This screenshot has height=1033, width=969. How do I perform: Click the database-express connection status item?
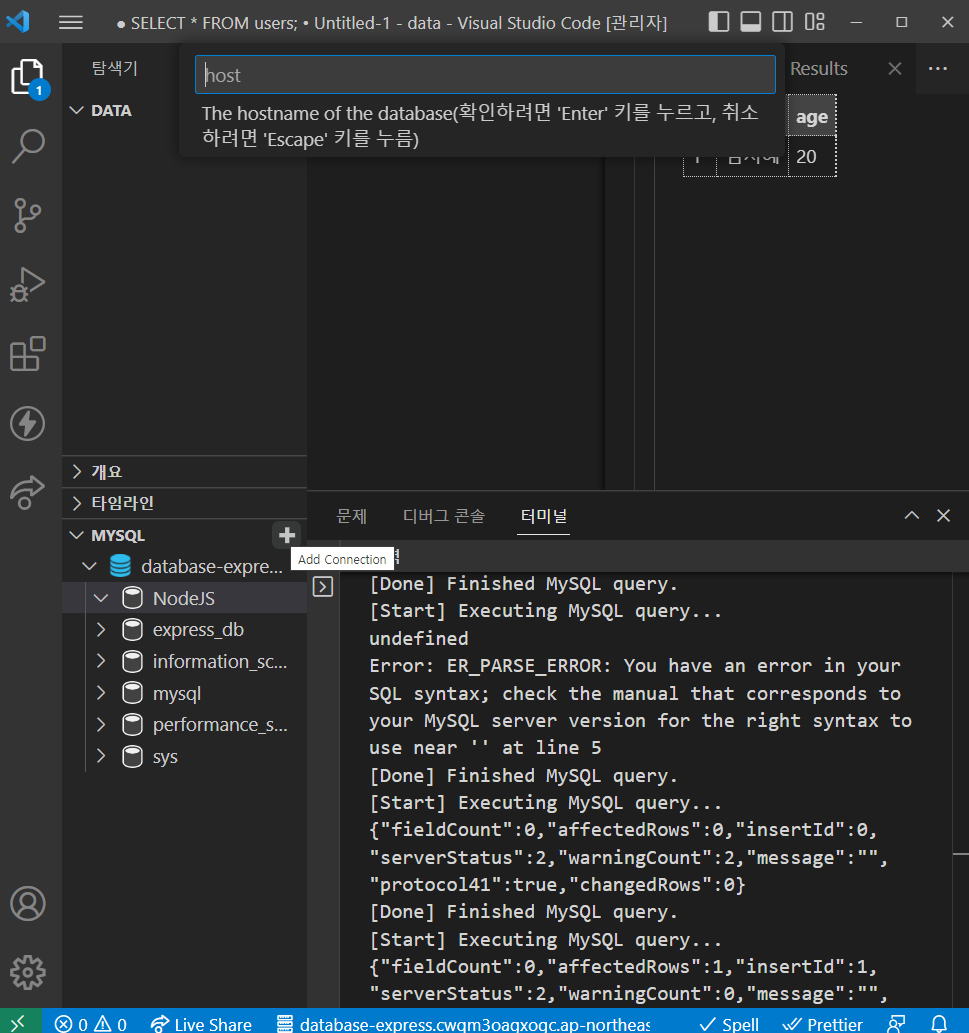pyautogui.click(x=463, y=1024)
